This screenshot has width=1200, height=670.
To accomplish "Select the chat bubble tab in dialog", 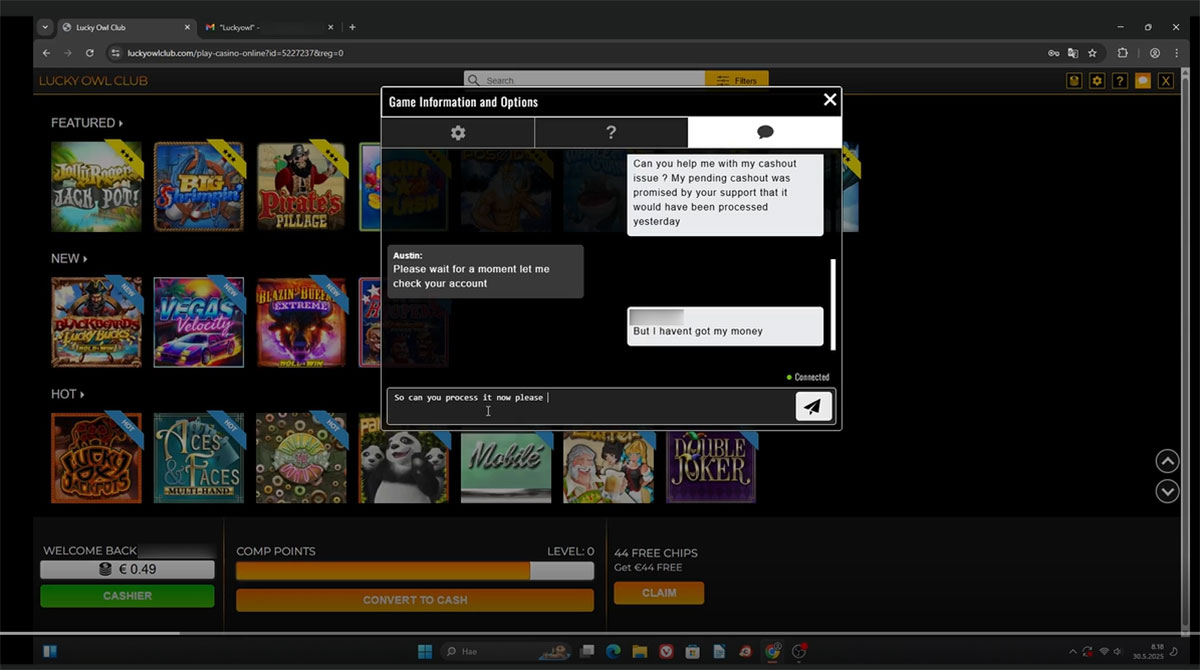I will (x=765, y=132).
